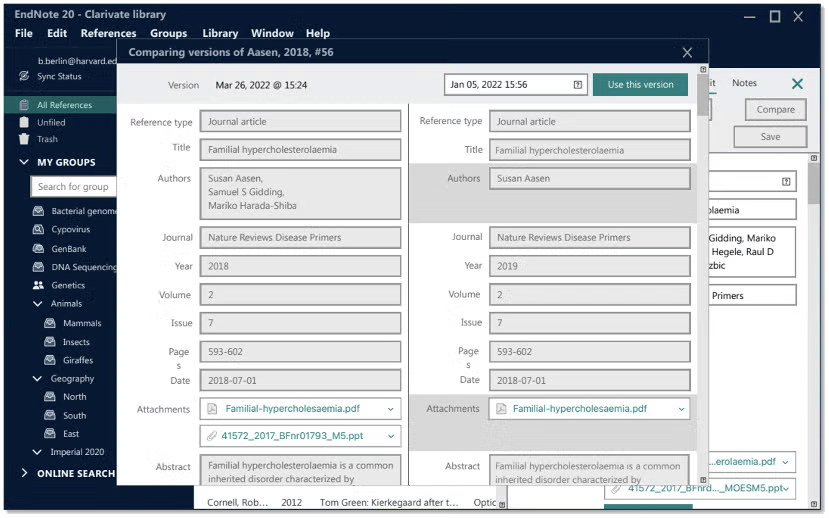Collapse the MY GROUPS section

[24, 162]
